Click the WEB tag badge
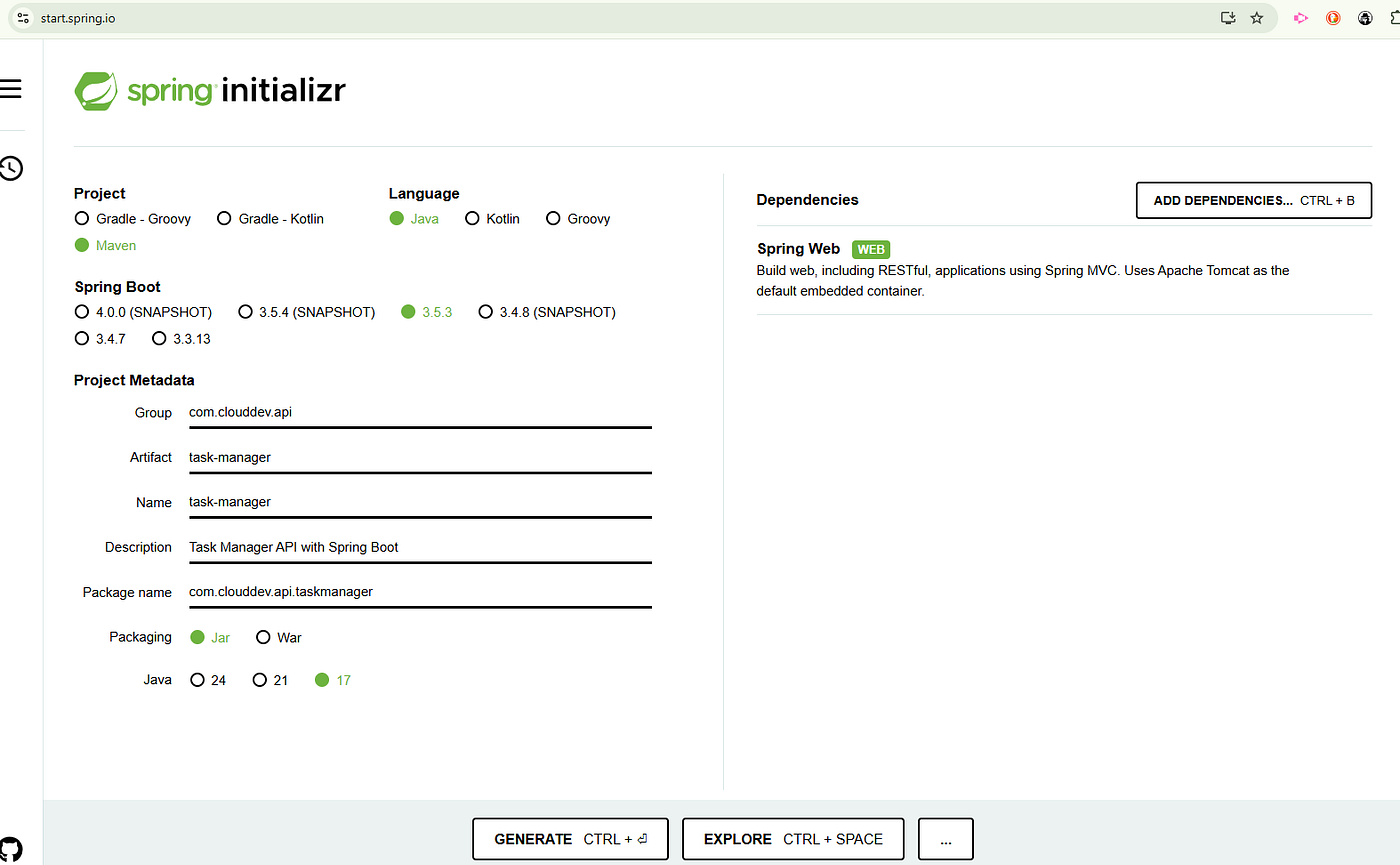The height and width of the screenshot is (865, 1400). tap(871, 250)
